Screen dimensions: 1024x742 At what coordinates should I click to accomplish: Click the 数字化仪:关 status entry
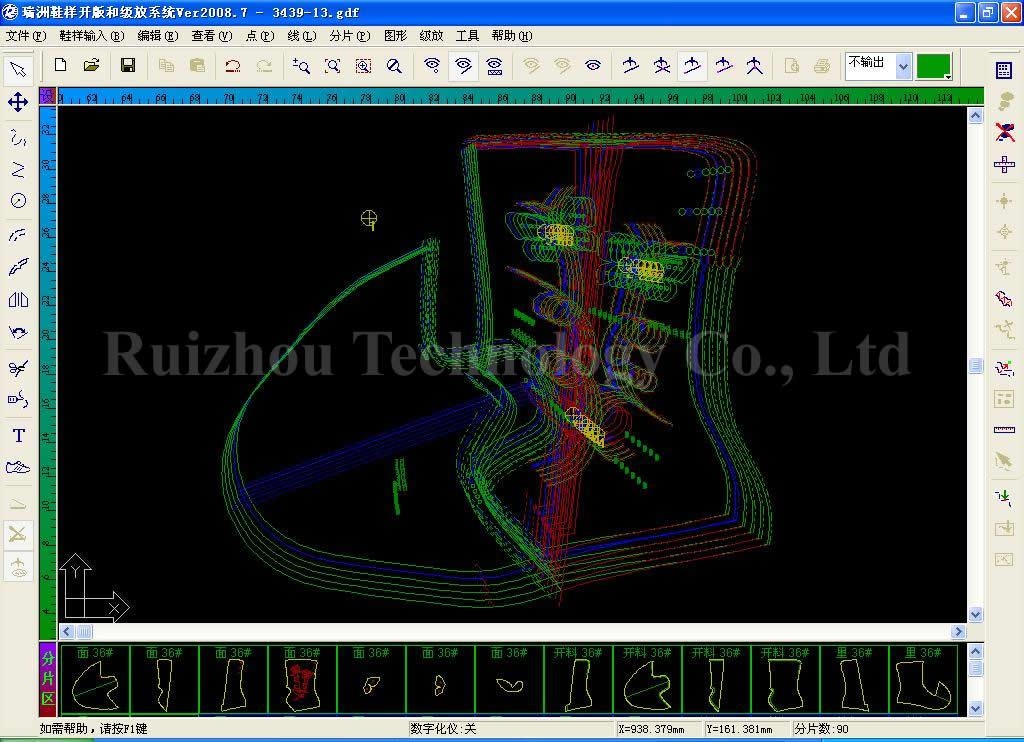click(443, 728)
